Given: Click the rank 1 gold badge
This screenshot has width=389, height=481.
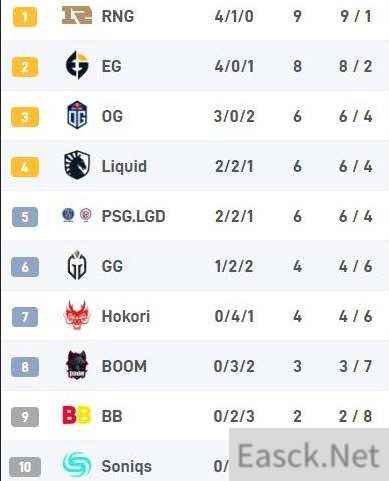Looking at the screenshot, I should click(x=25, y=16).
